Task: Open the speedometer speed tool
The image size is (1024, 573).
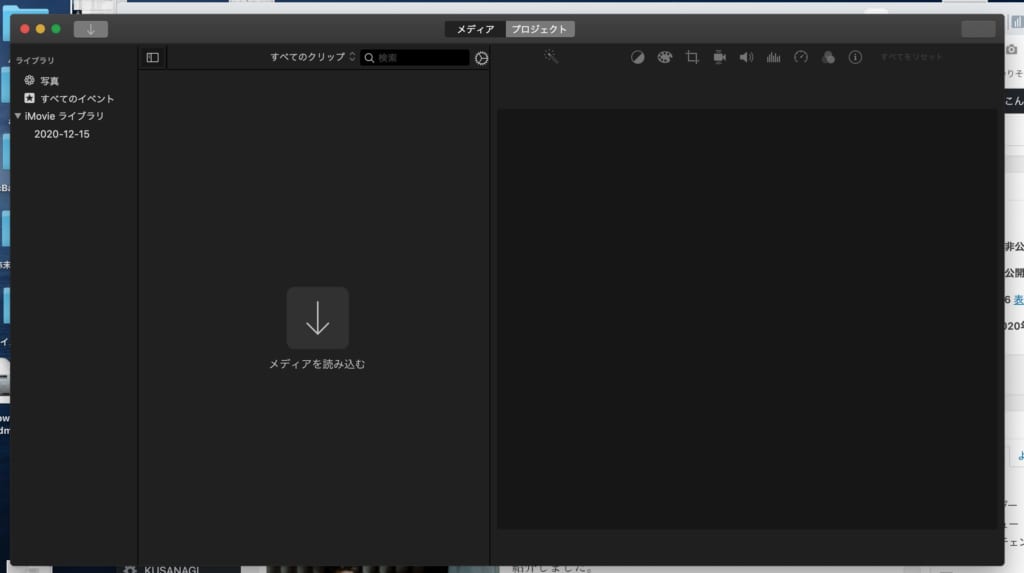Action: click(800, 57)
